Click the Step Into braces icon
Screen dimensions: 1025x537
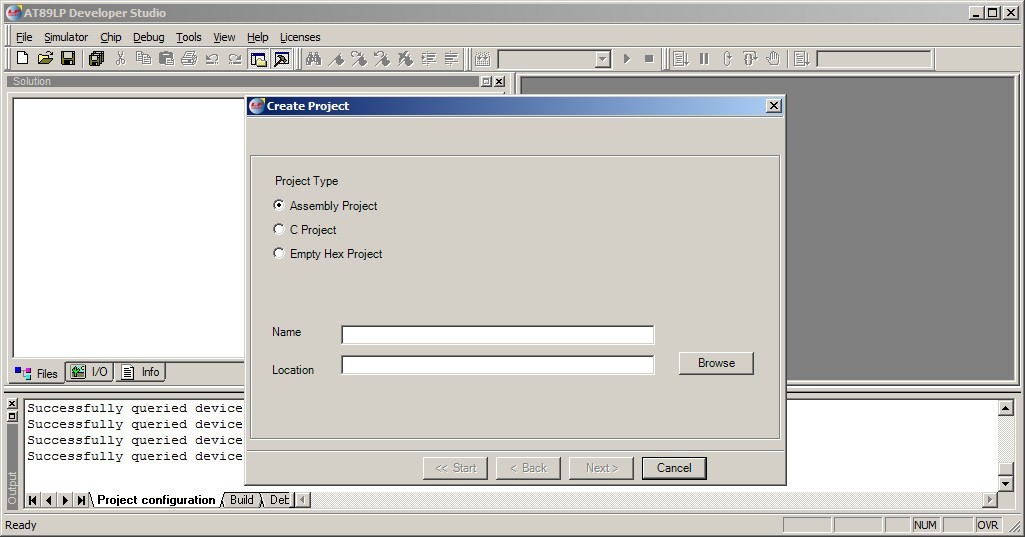point(727,59)
